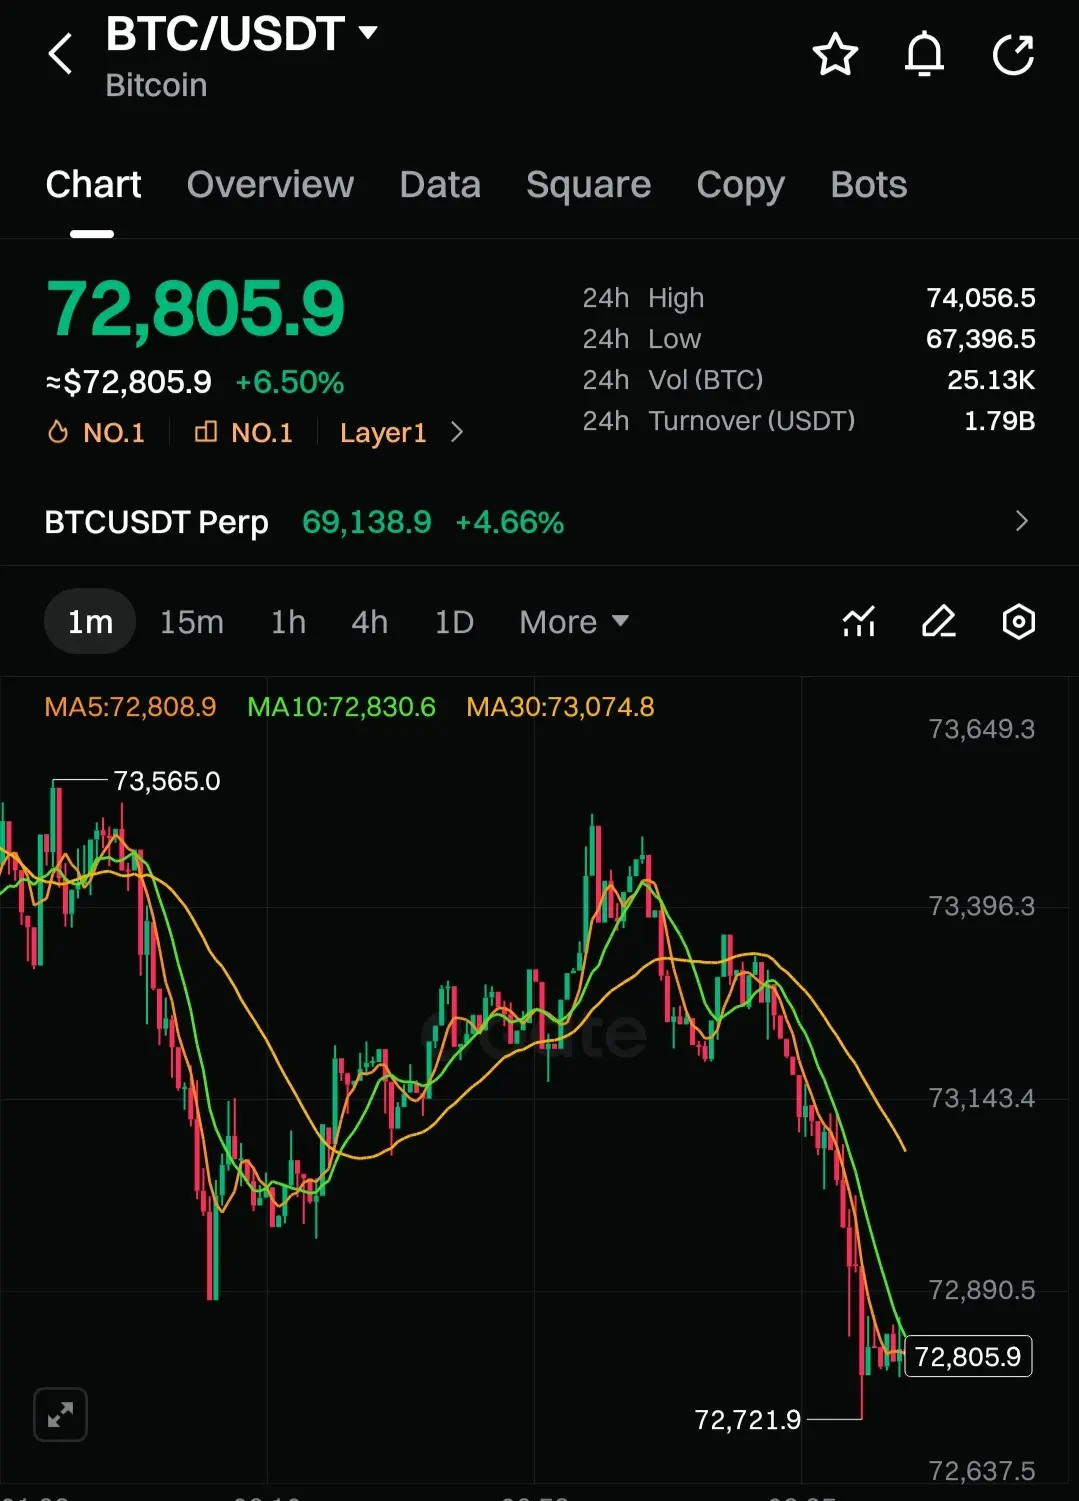Screen dimensions: 1079x1501
Task: Open the chart indicators icon
Action: coord(859,622)
